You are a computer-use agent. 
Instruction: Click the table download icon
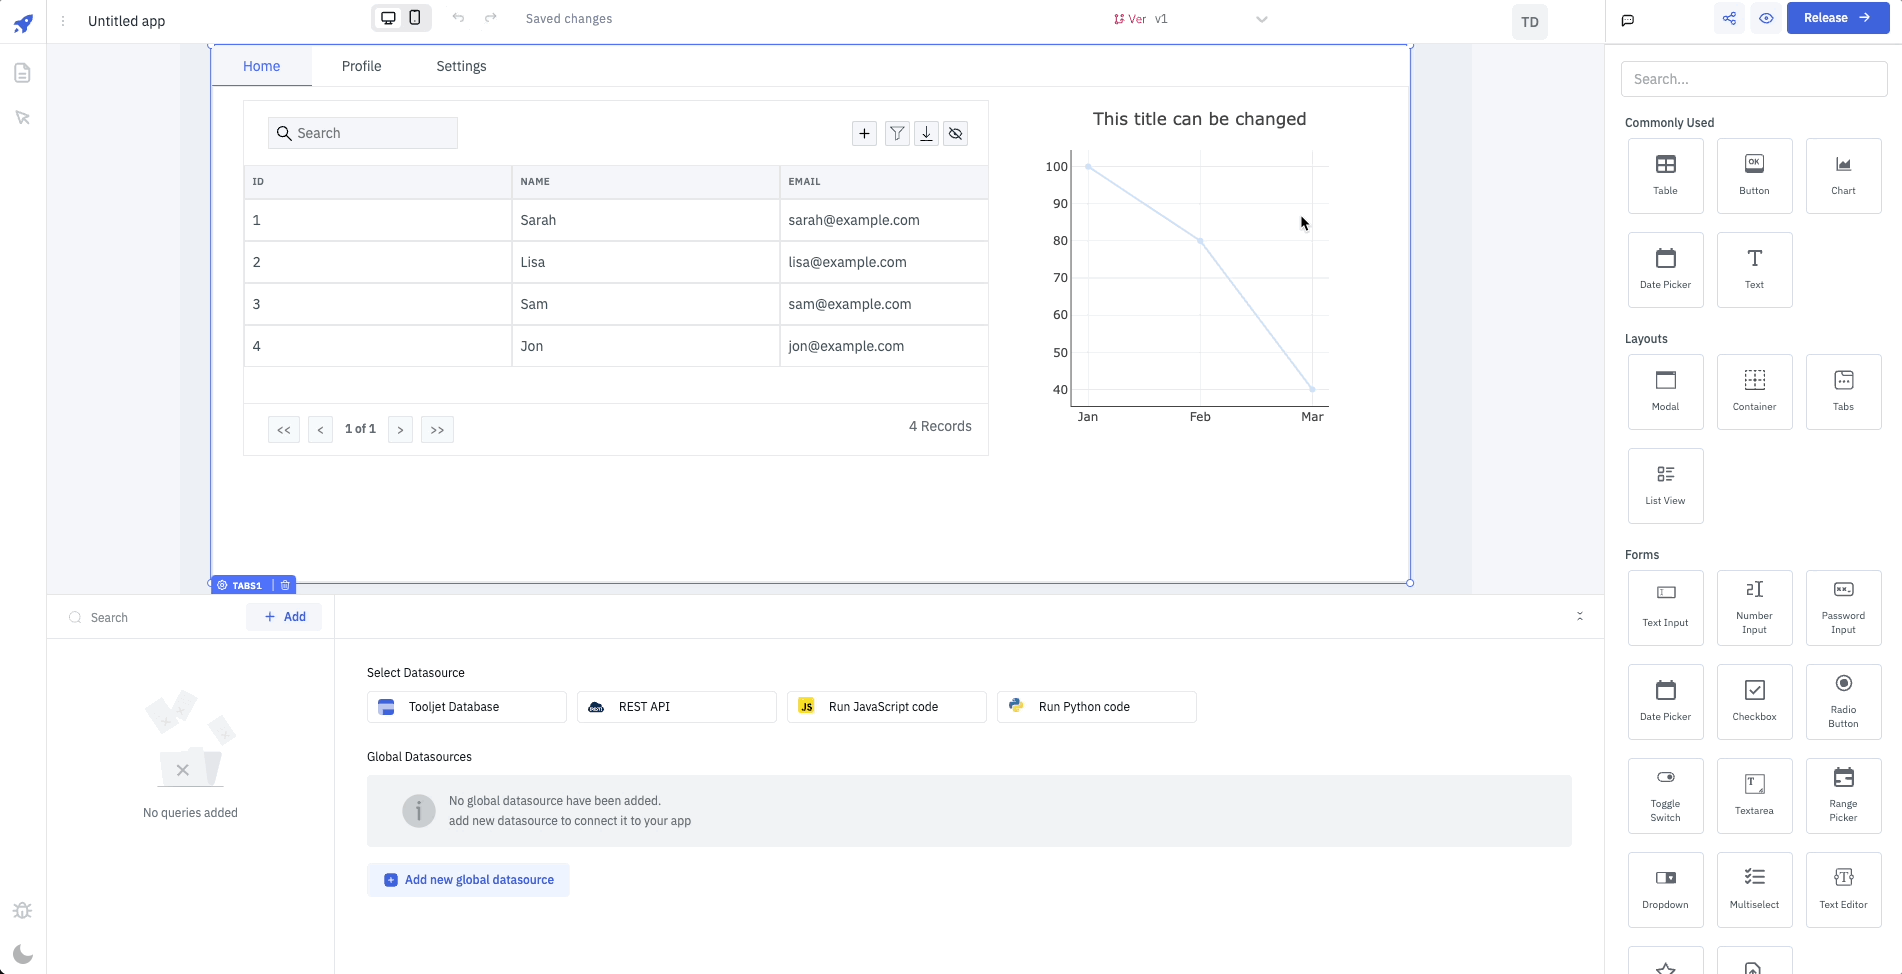(927, 134)
